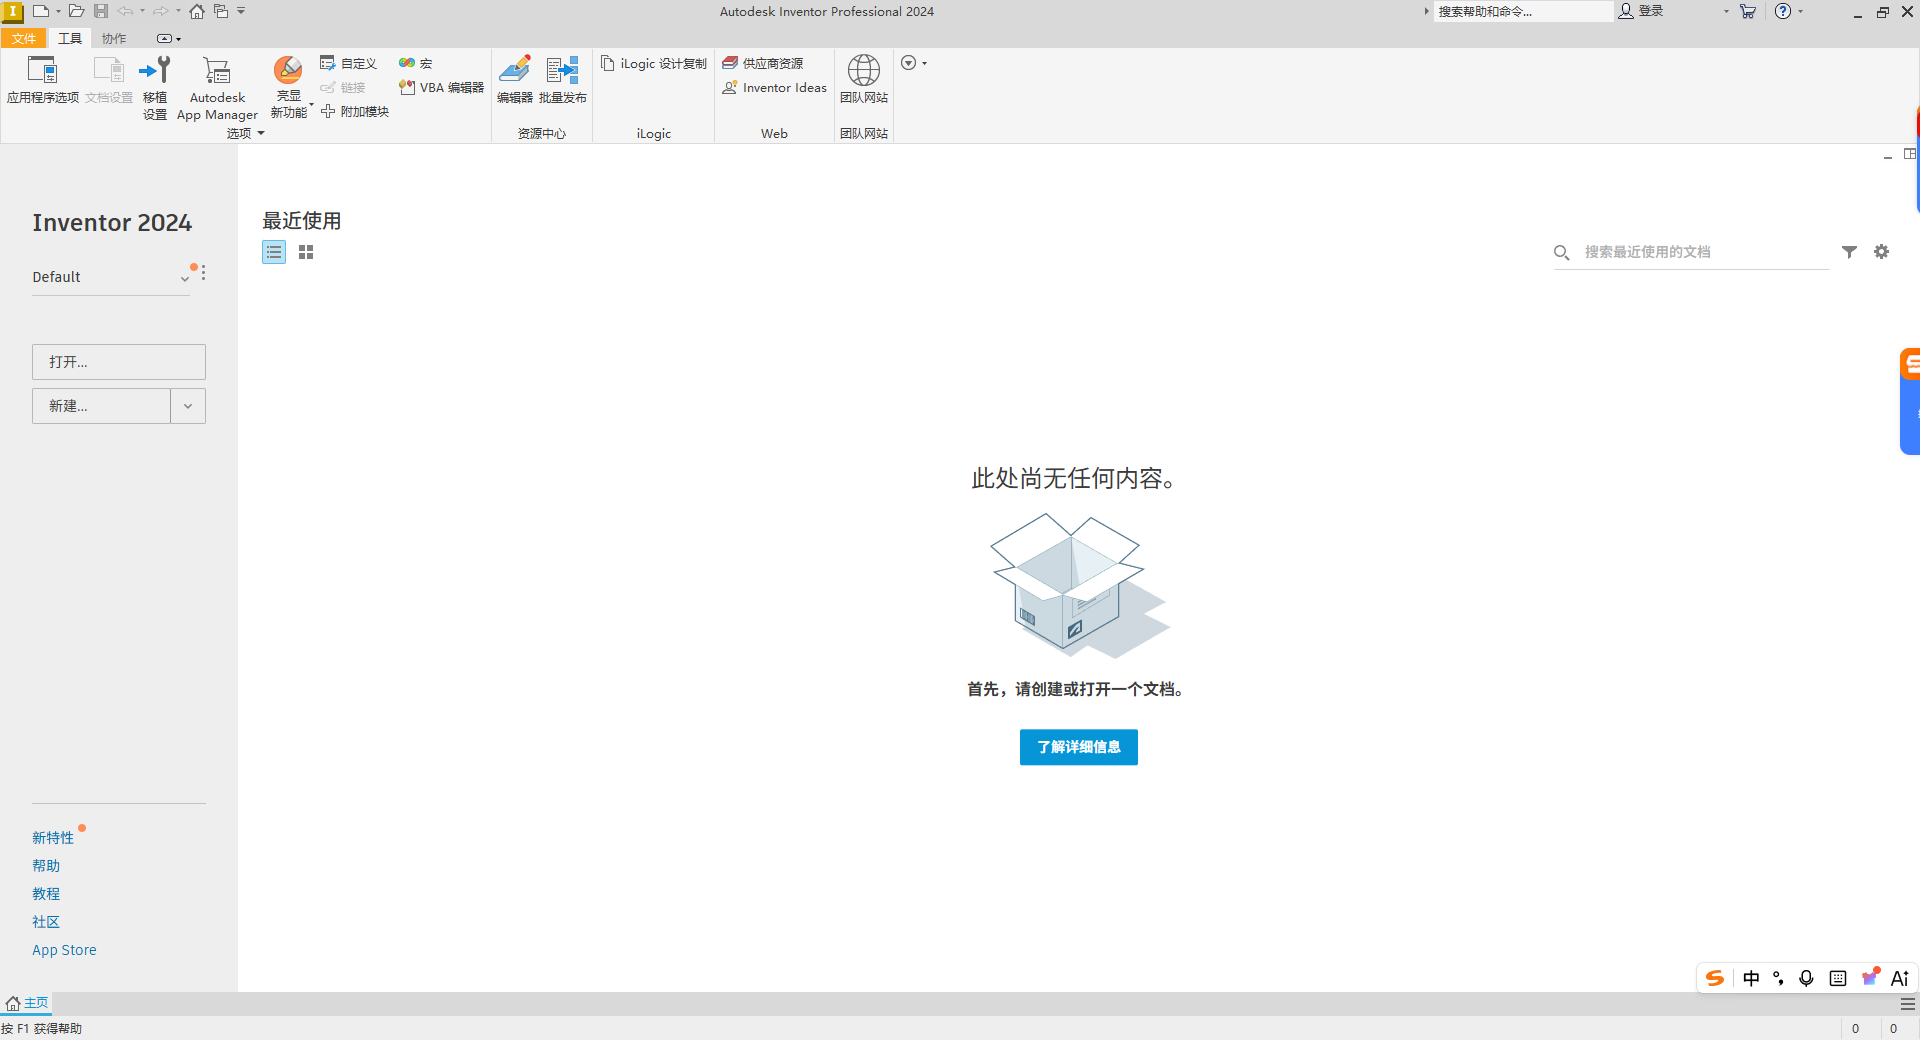Open the 文件 menu

point(24,38)
